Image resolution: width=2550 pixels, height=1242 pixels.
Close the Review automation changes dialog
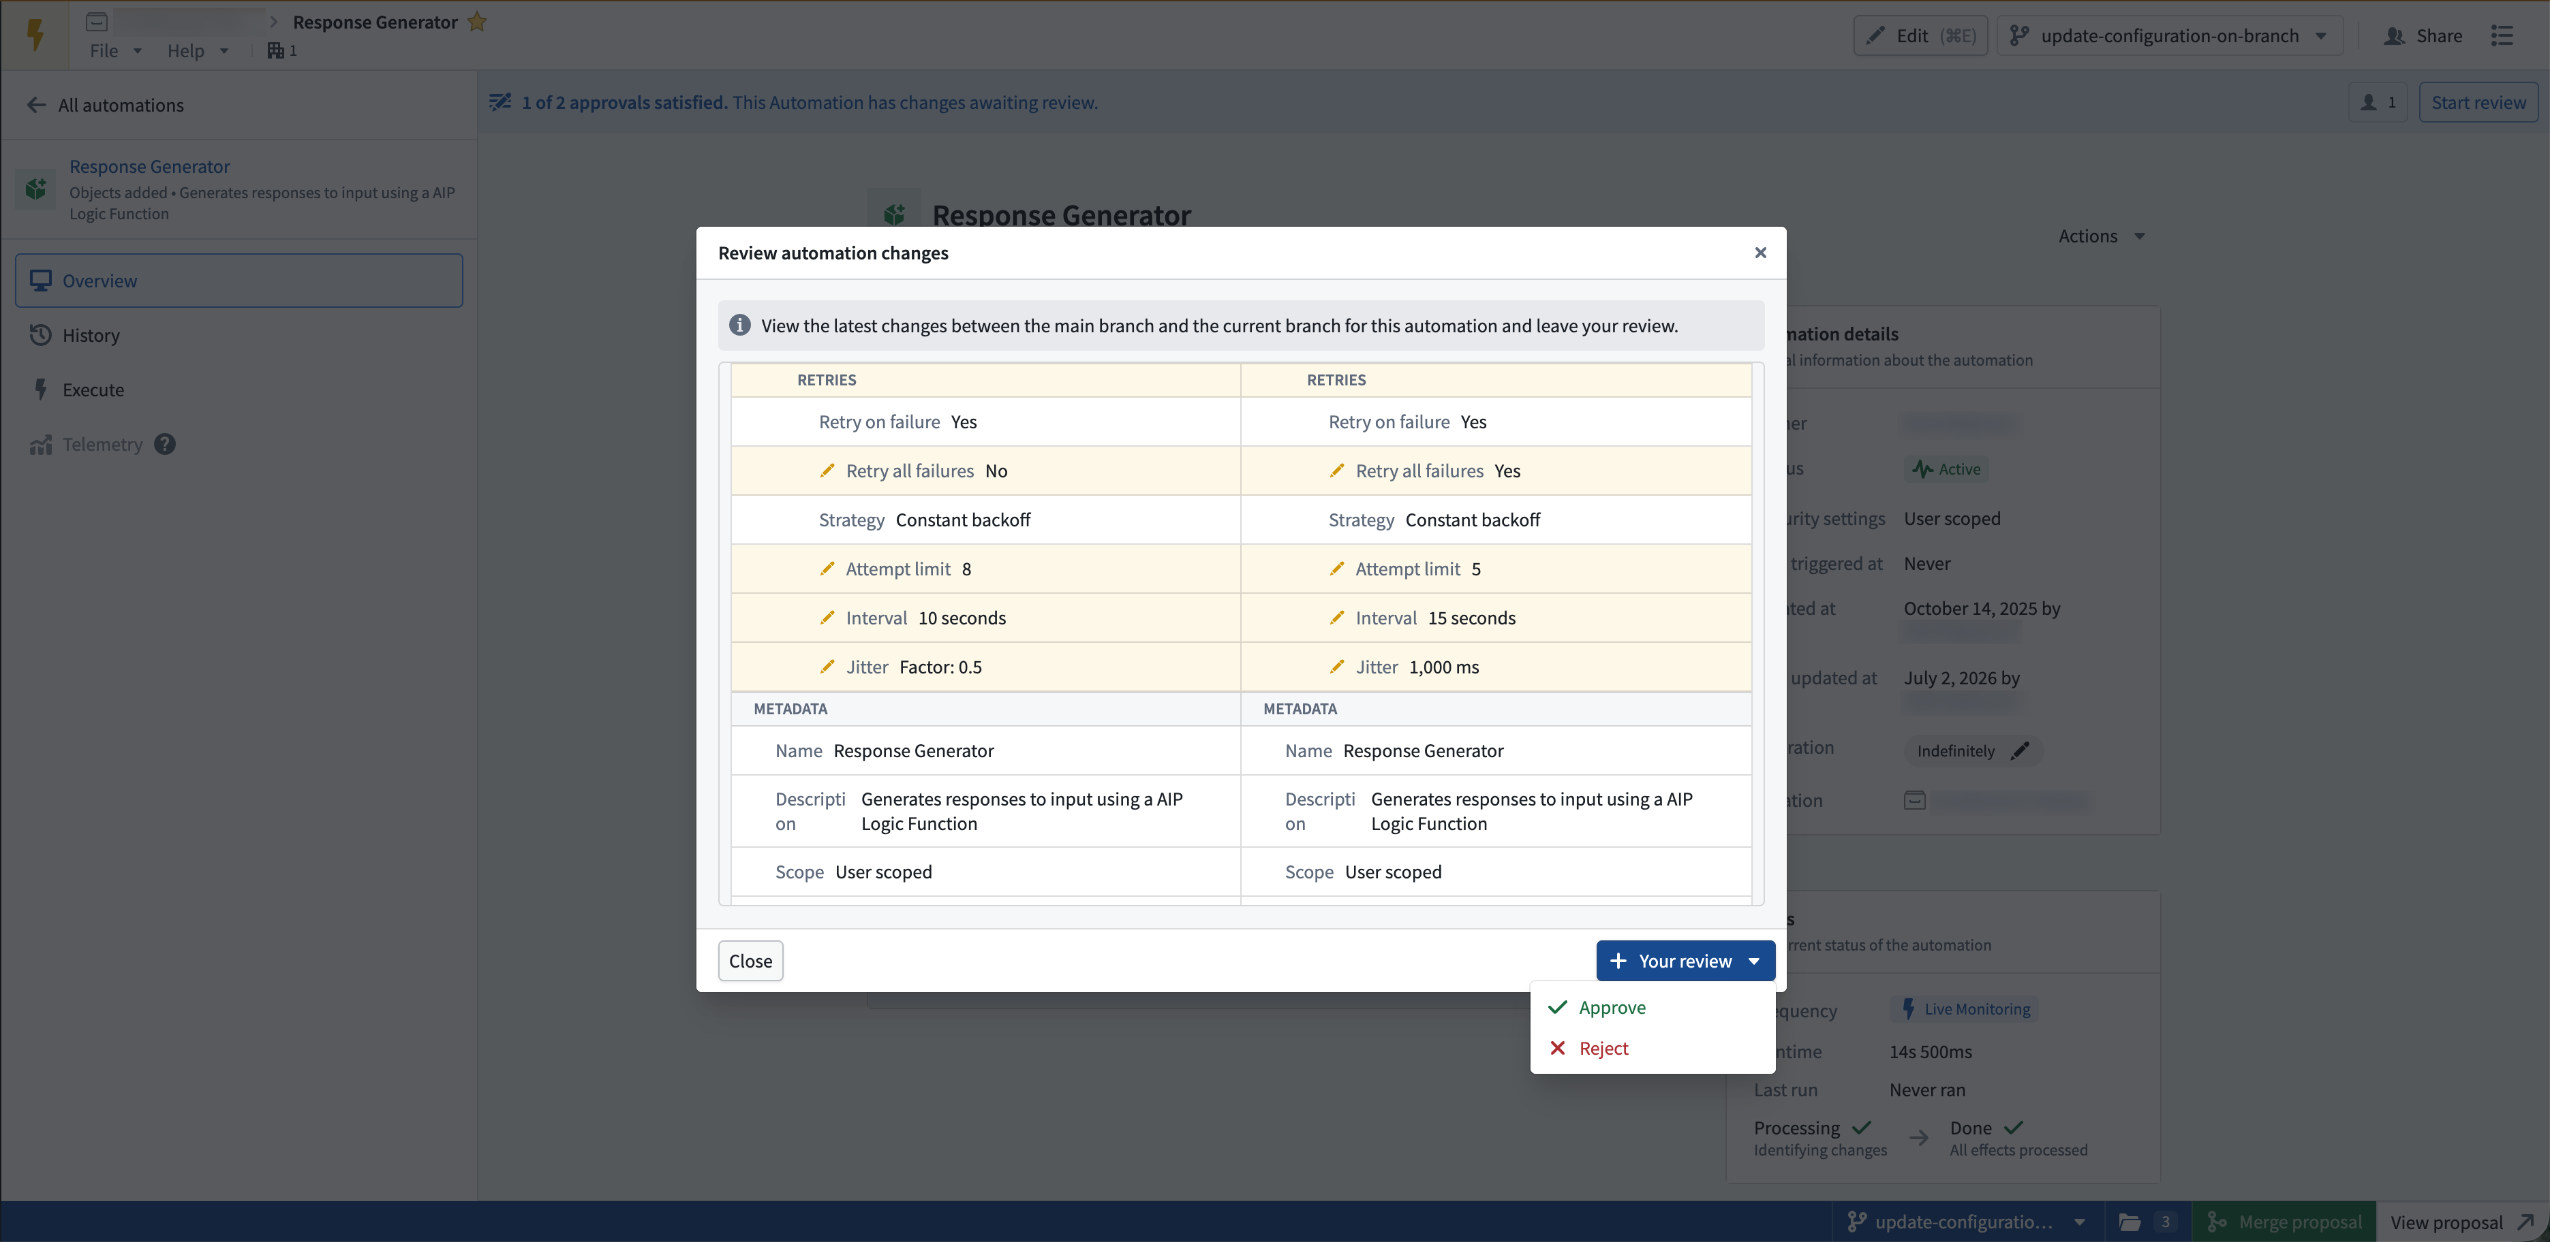1760,252
